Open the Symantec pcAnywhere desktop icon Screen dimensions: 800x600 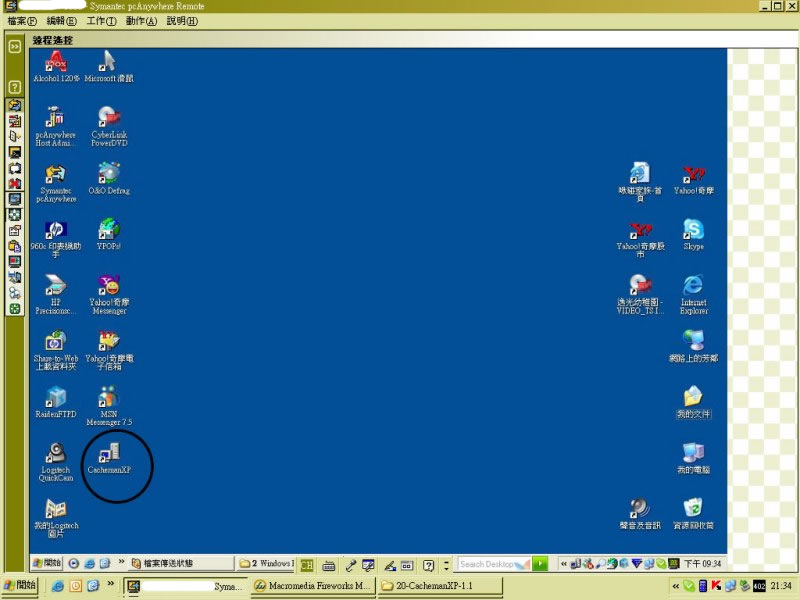(56, 184)
